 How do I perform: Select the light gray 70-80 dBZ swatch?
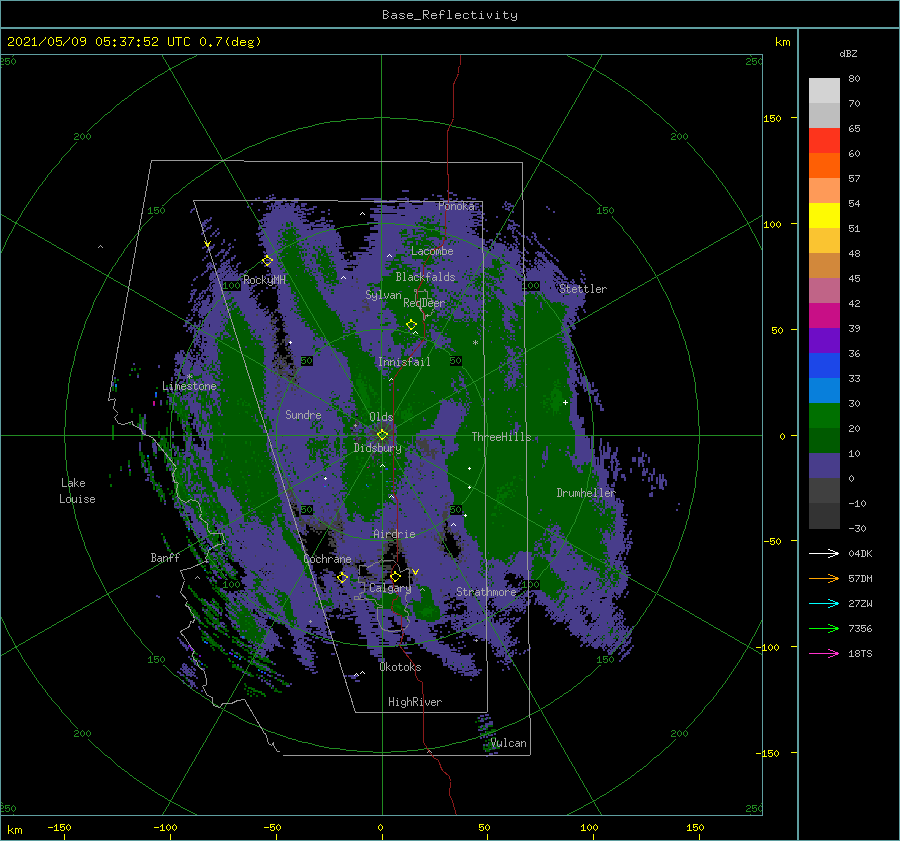pyautogui.click(x=824, y=91)
